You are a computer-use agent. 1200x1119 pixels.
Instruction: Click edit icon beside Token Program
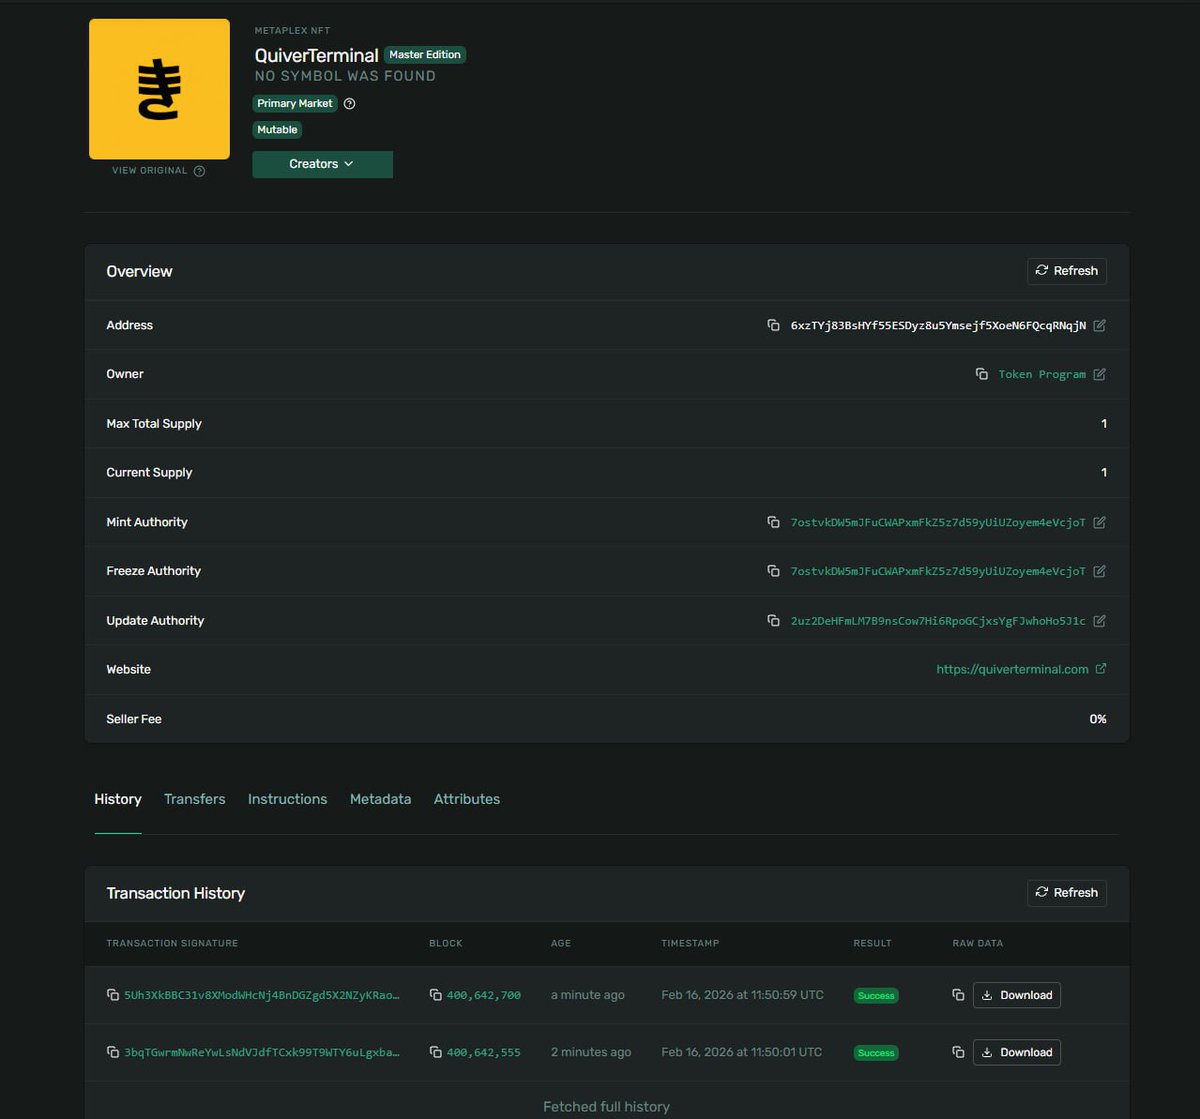[x=1099, y=374]
